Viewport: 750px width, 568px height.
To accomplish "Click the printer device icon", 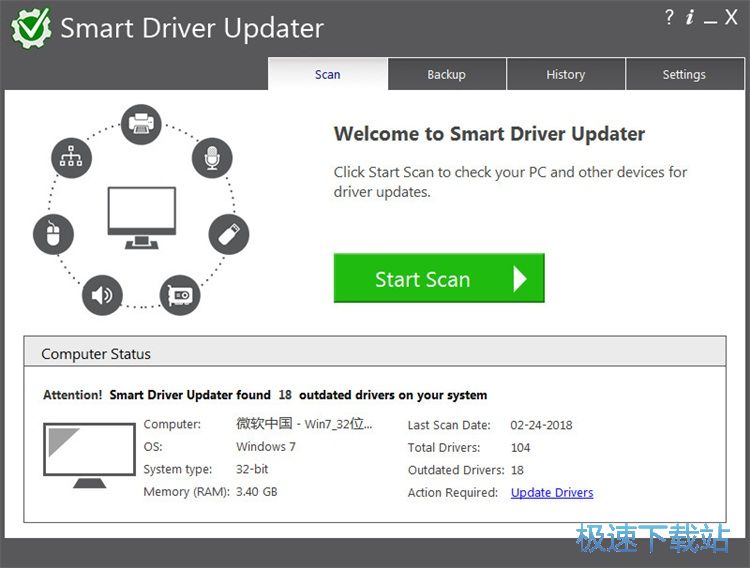I will coord(141,125).
